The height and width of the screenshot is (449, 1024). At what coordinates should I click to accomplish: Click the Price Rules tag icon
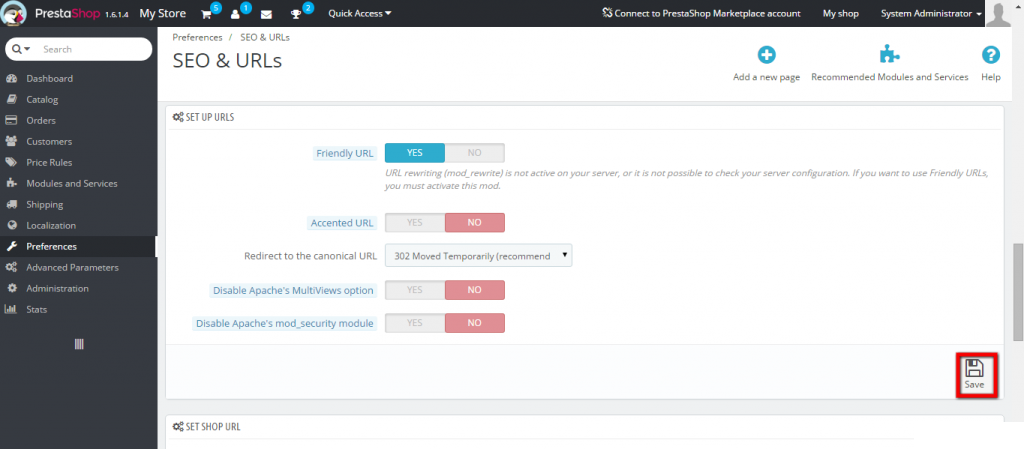[x=11, y=162]
